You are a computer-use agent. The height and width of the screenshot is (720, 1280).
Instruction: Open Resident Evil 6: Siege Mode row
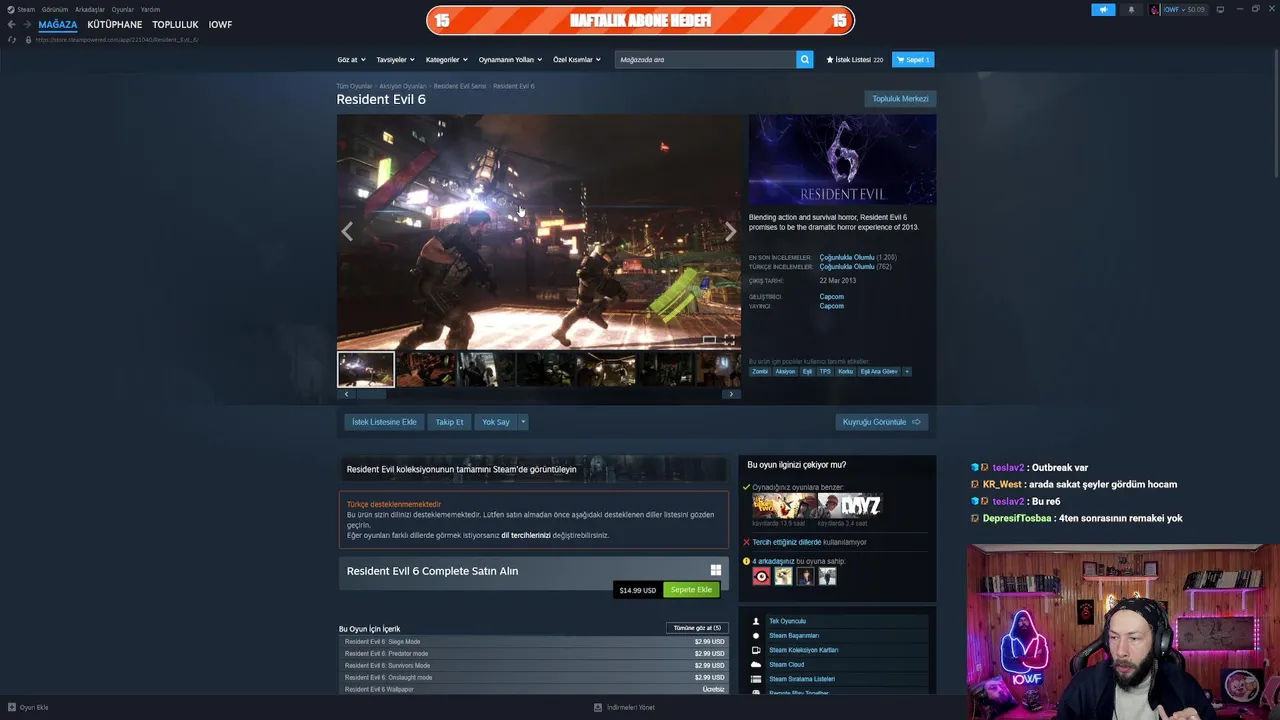click(x=534, y=642)
